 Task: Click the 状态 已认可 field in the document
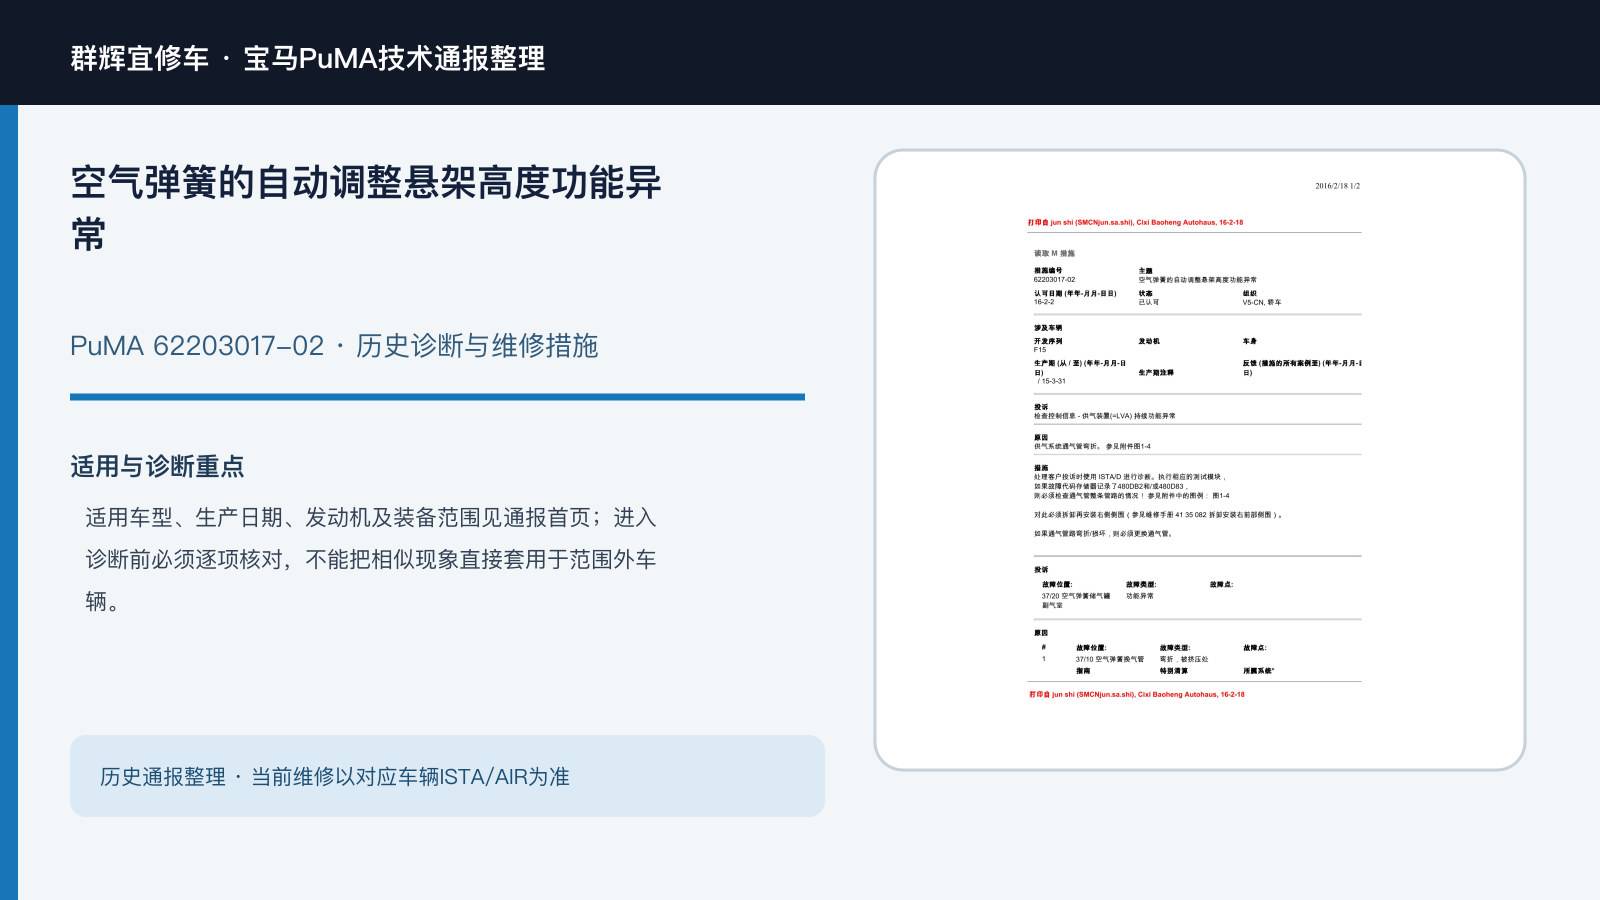(1149, 298)
